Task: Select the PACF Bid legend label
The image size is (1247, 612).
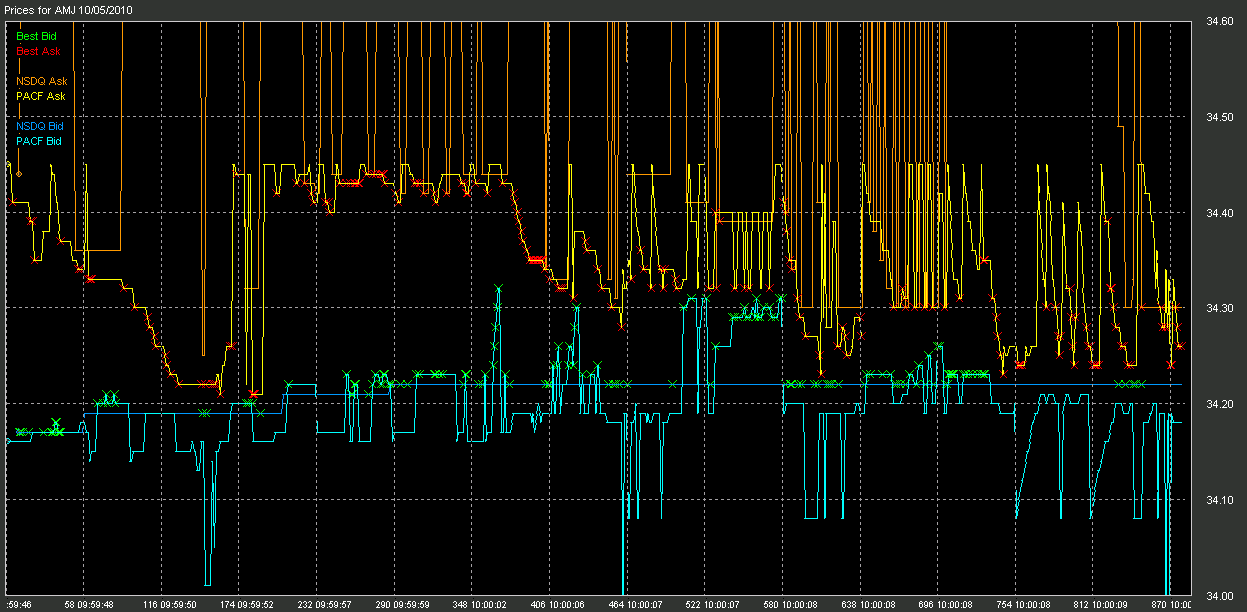Action: coord(39,141)
